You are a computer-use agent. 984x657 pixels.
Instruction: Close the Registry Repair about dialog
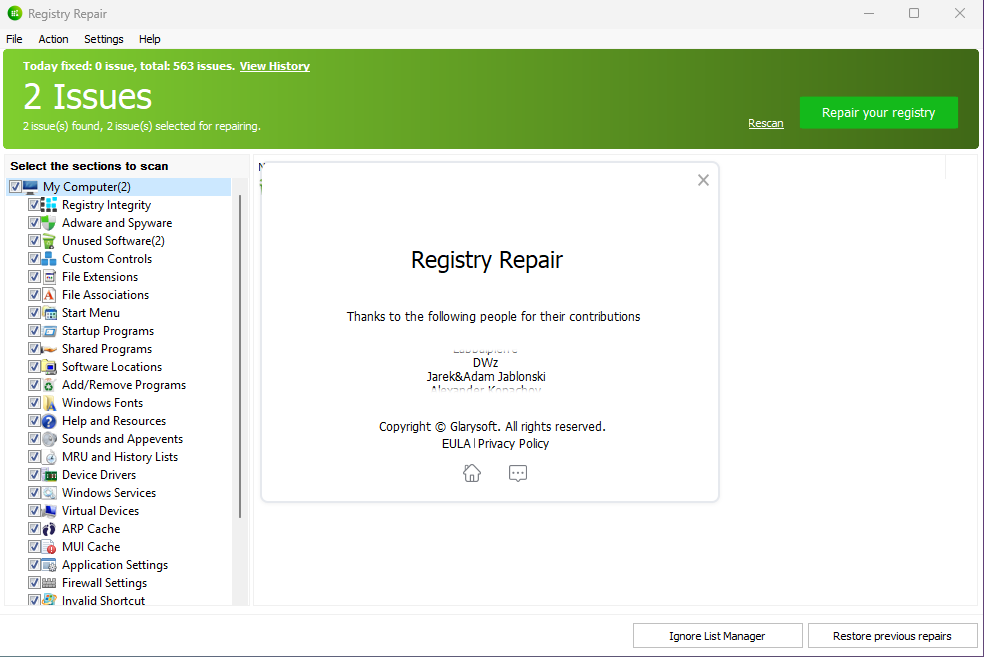pos(703,180)
